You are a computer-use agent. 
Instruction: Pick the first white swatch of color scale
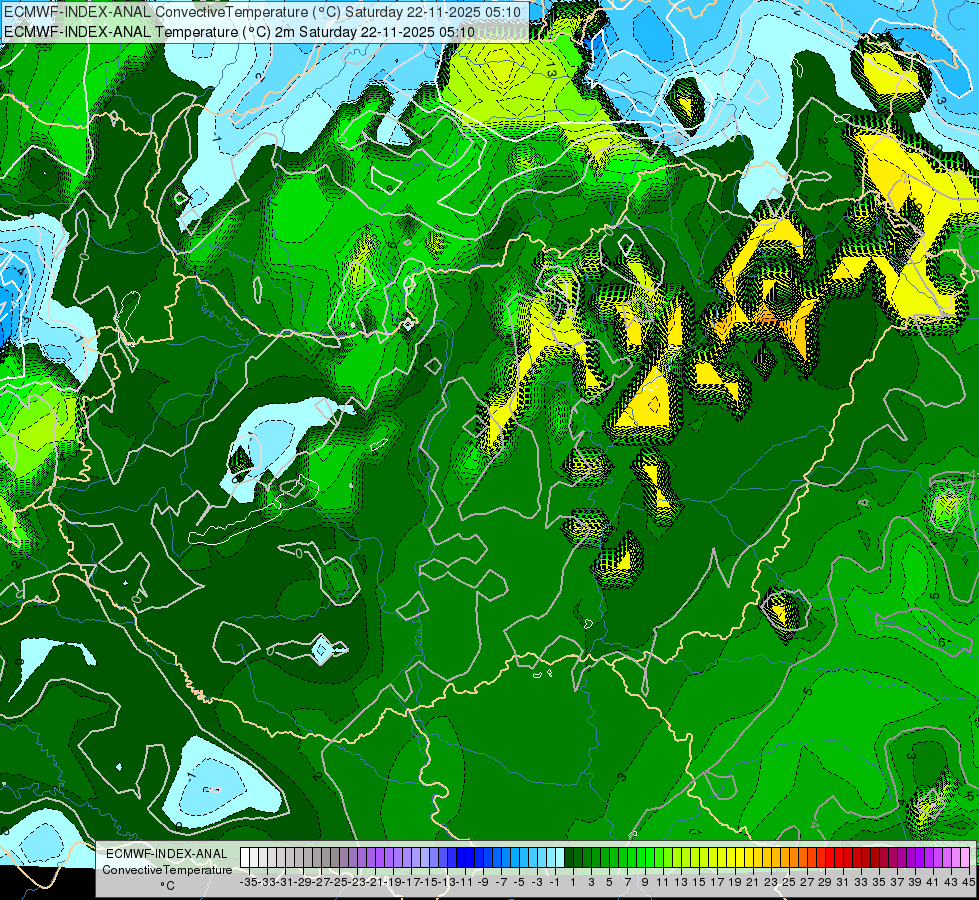[245, 858]
